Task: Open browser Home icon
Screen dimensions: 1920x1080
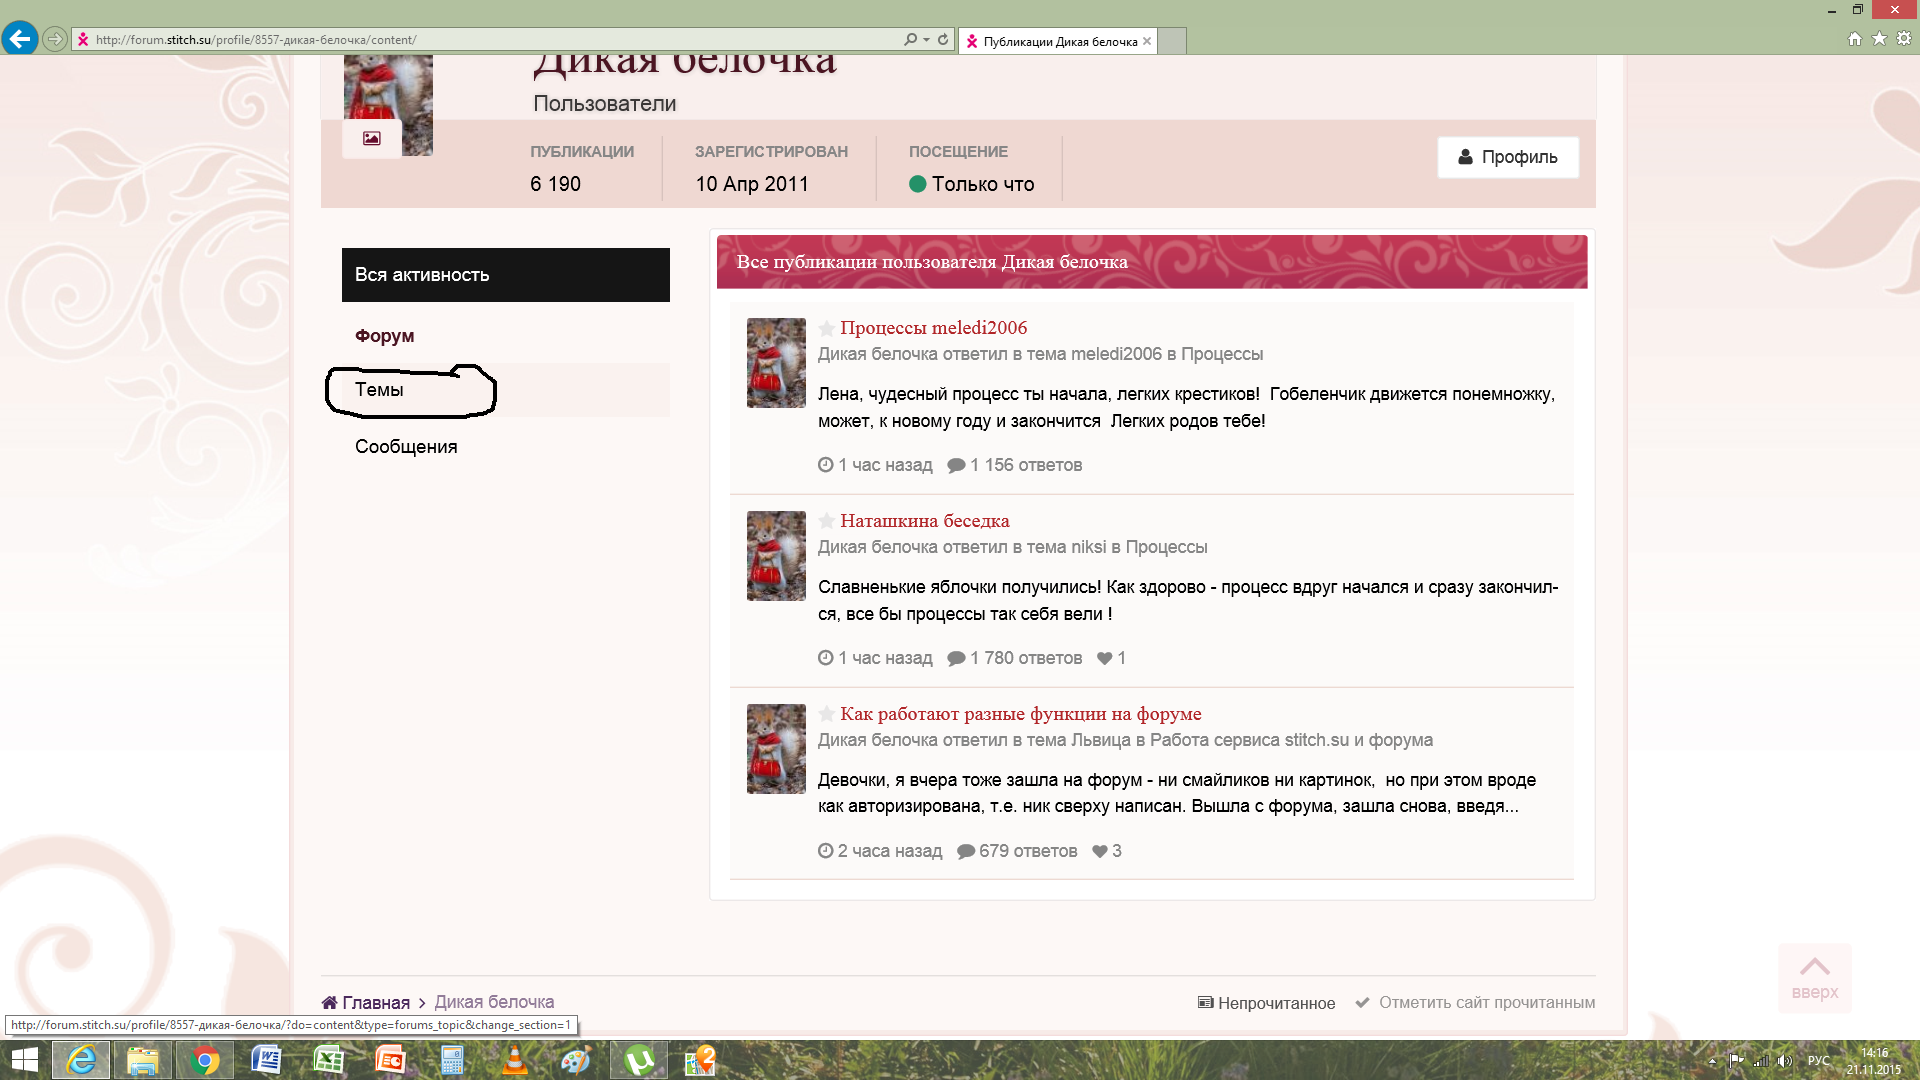Action: 1854,39
